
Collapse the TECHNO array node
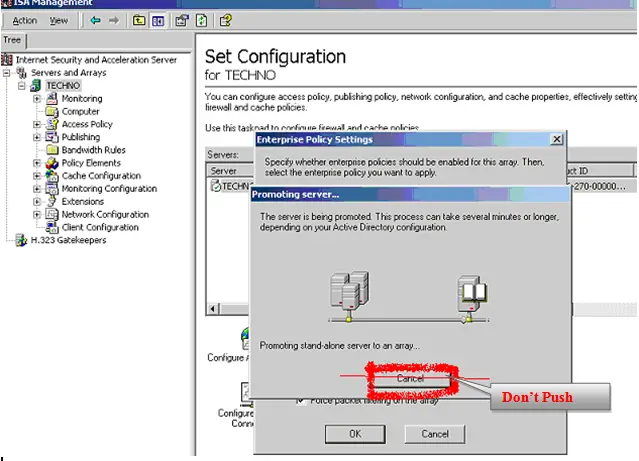coord(22,86)
